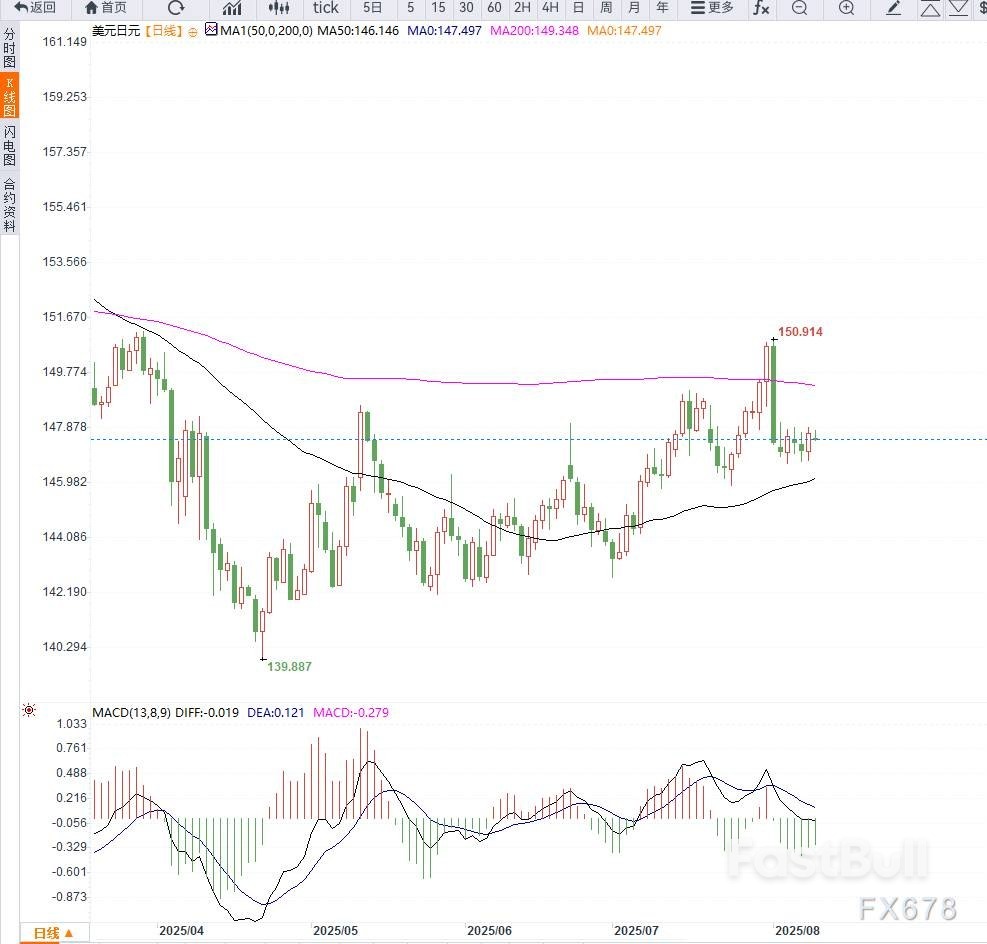The width and height of the screenshot is (987, 944).
Task: Select the bar-and-line chart style icon
Action: (232, 8)
